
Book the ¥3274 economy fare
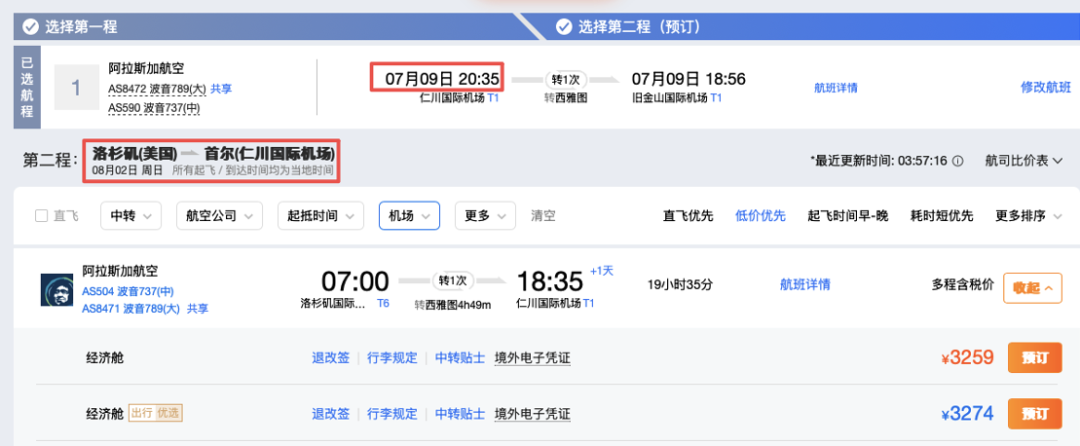pos(1035,414)
